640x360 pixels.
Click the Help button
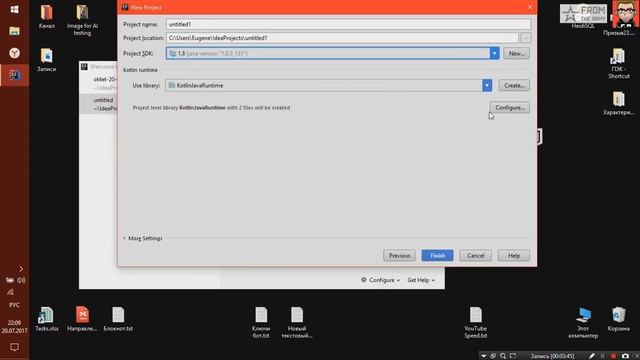click(x=513, y=256)
